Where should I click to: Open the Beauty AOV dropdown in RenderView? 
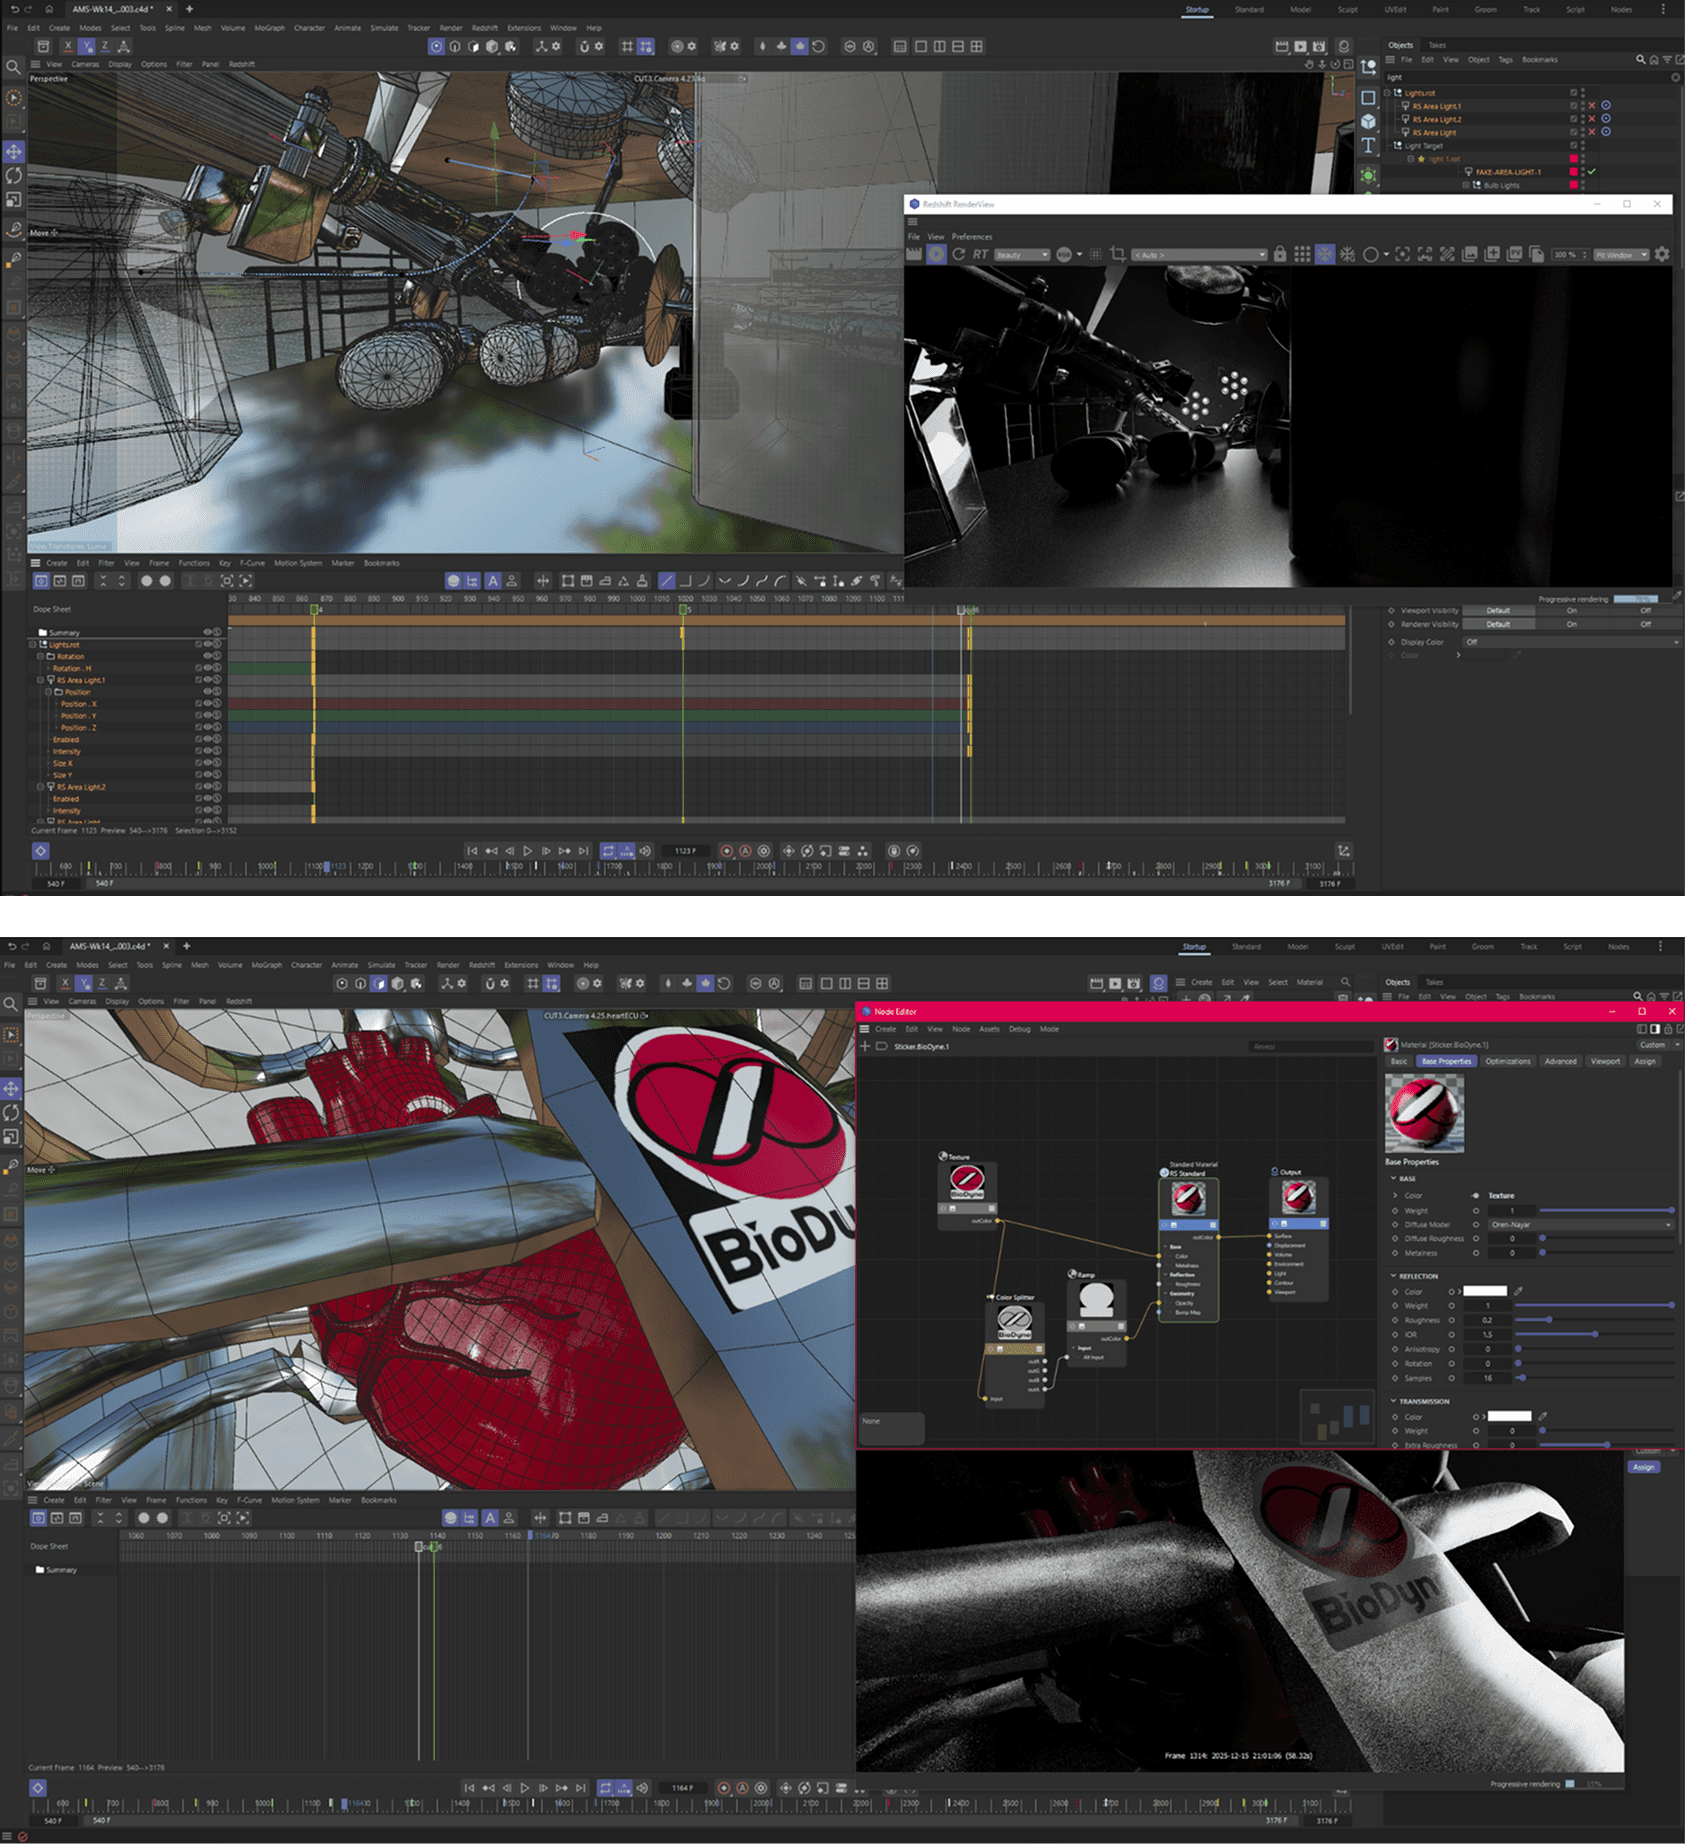click(1021, 255)
